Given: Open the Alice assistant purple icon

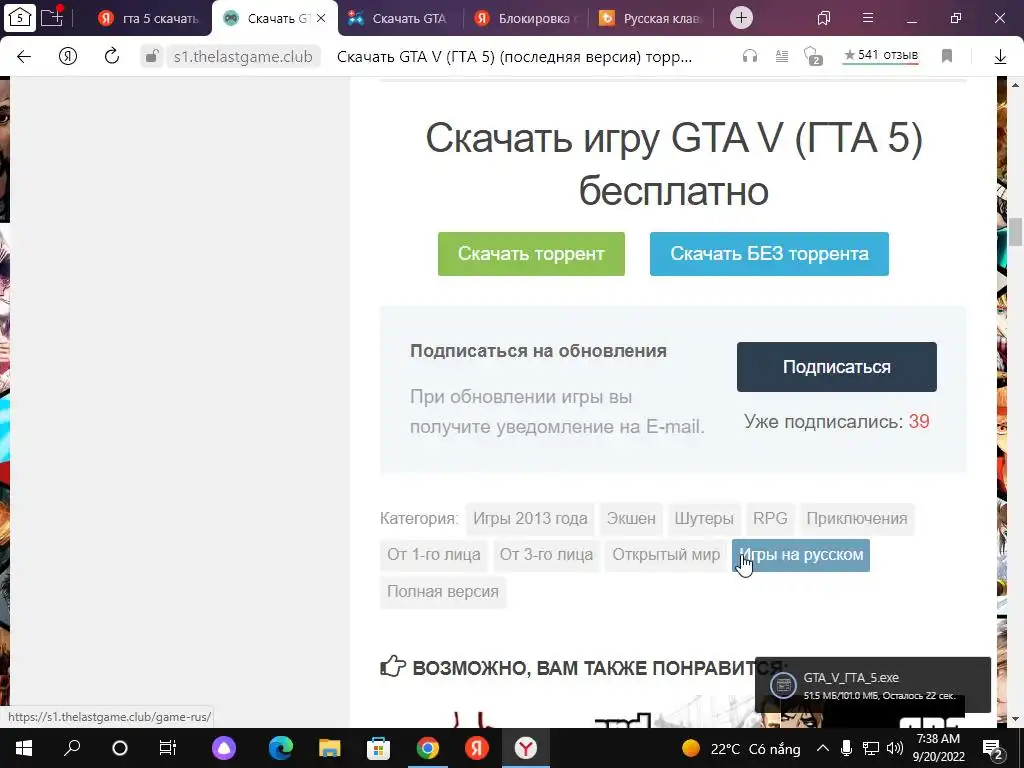Looking at the screenshot, I should 224,748.
